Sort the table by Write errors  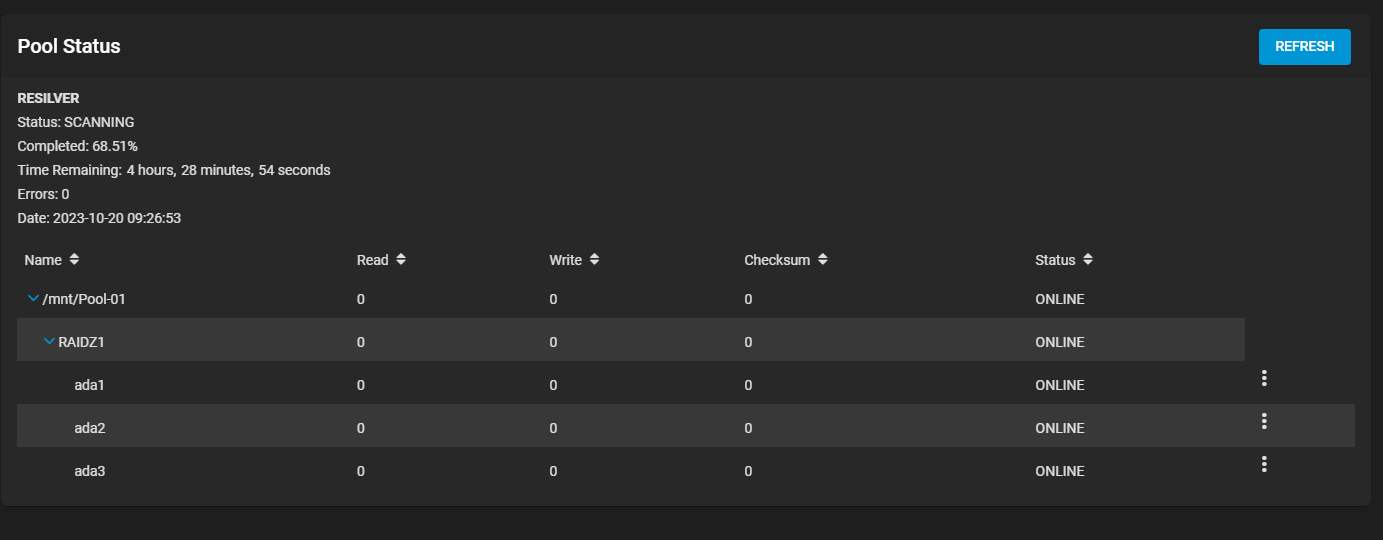coord(594,260)
